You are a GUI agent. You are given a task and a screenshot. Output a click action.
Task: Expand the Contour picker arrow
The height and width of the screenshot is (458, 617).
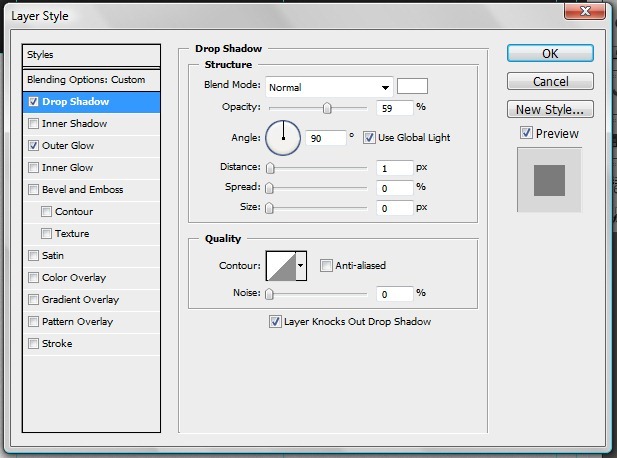[301, 266]
